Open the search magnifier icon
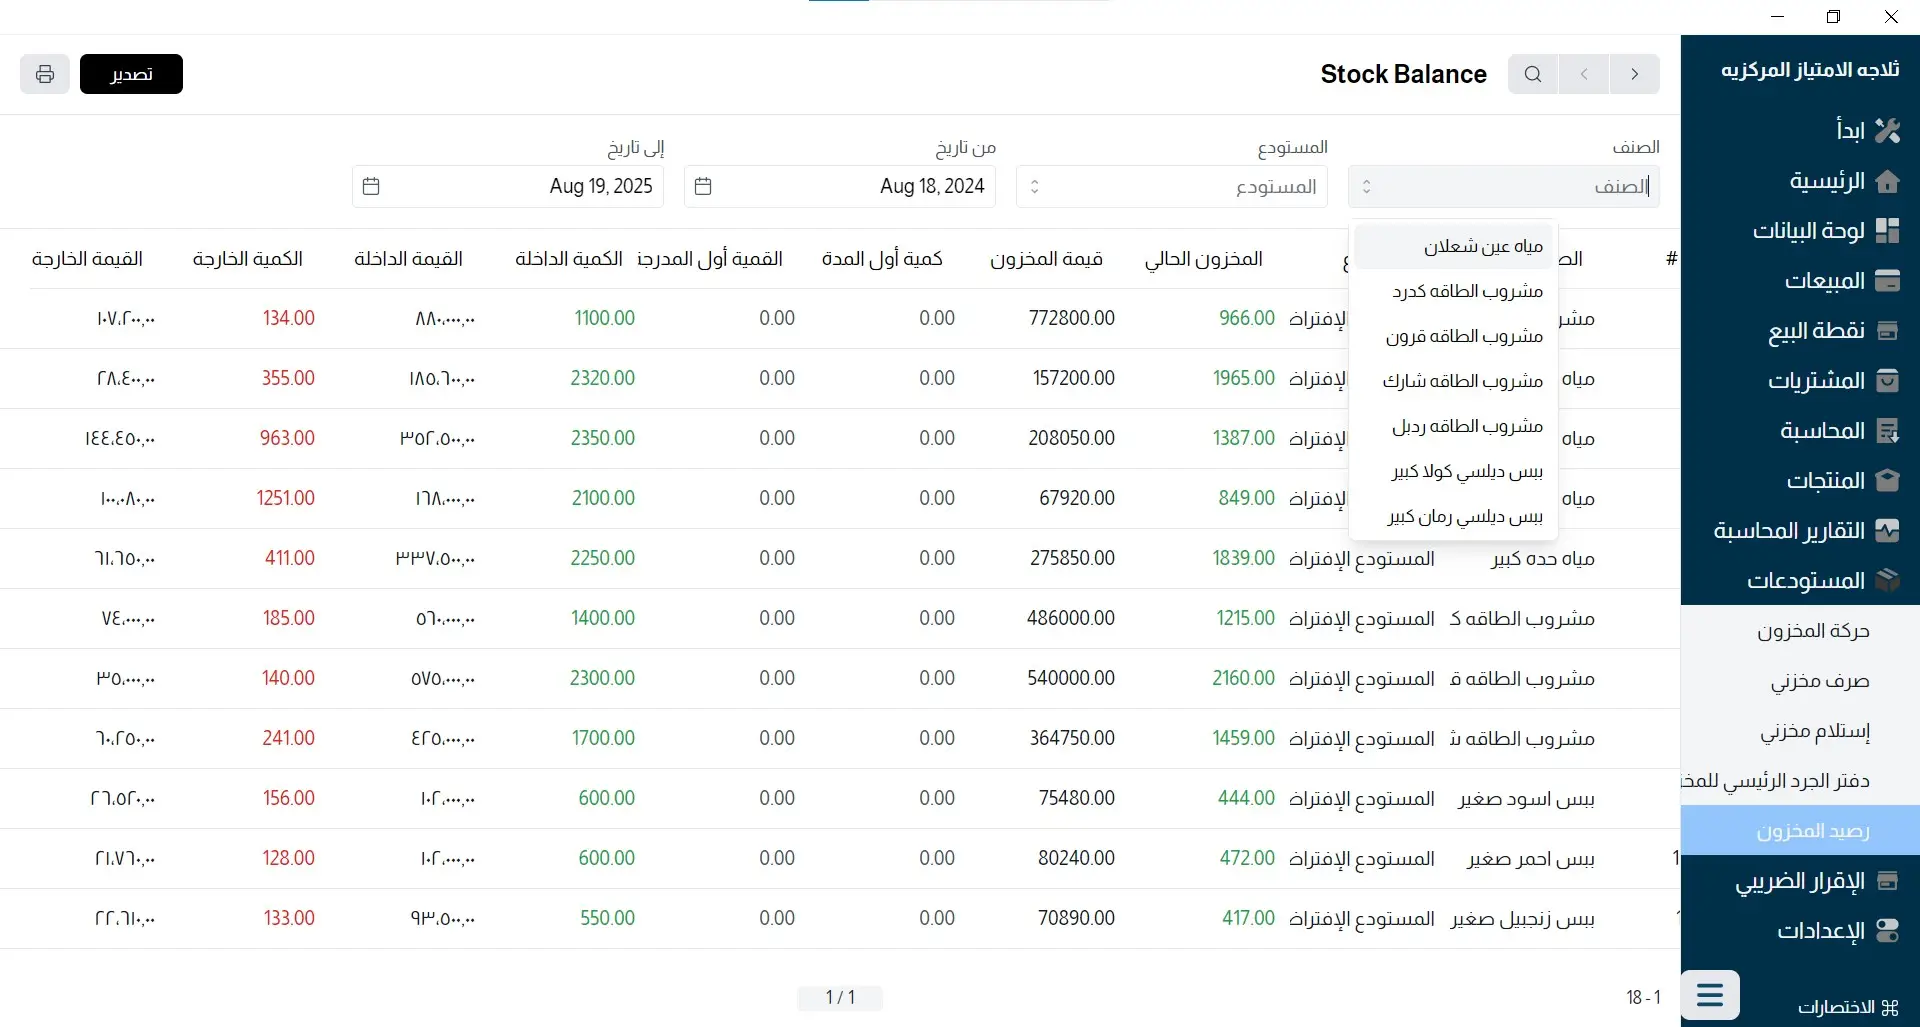Viewport: 1920px width, 1027px height. coord(1532,74)
